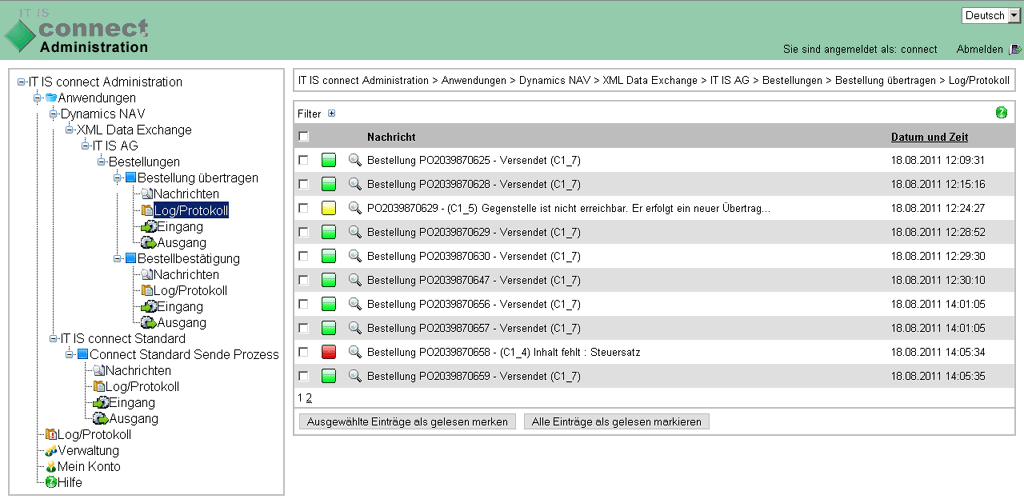Open magnifier for Bestellung PO2039870659 entry
1024x499 pixels.
pos(355,376)
